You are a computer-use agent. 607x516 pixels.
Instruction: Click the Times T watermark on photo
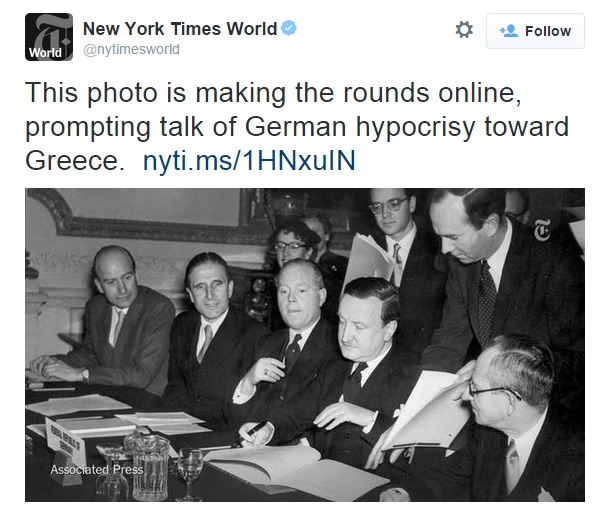542,230
